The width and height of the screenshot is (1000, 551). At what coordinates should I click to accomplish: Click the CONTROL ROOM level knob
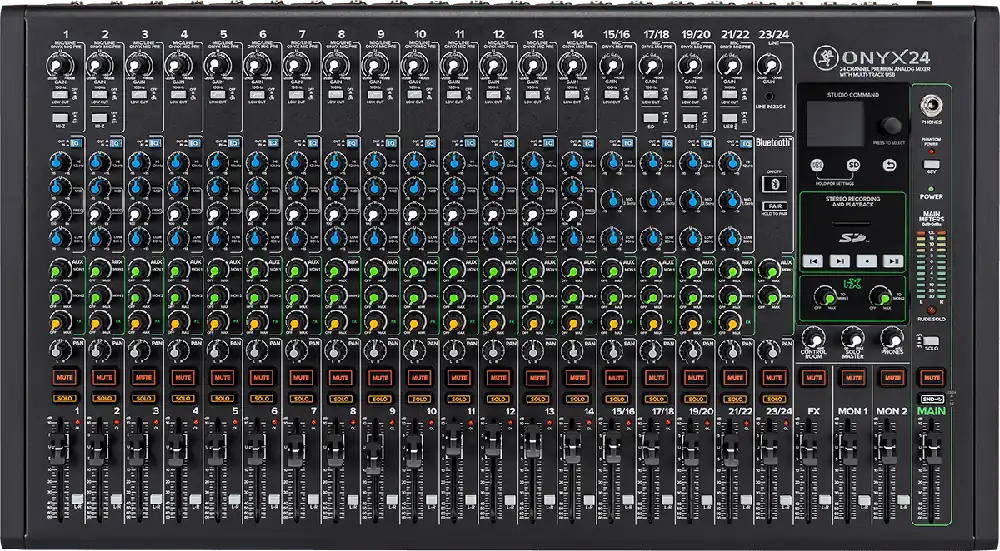tap(813, 338)
